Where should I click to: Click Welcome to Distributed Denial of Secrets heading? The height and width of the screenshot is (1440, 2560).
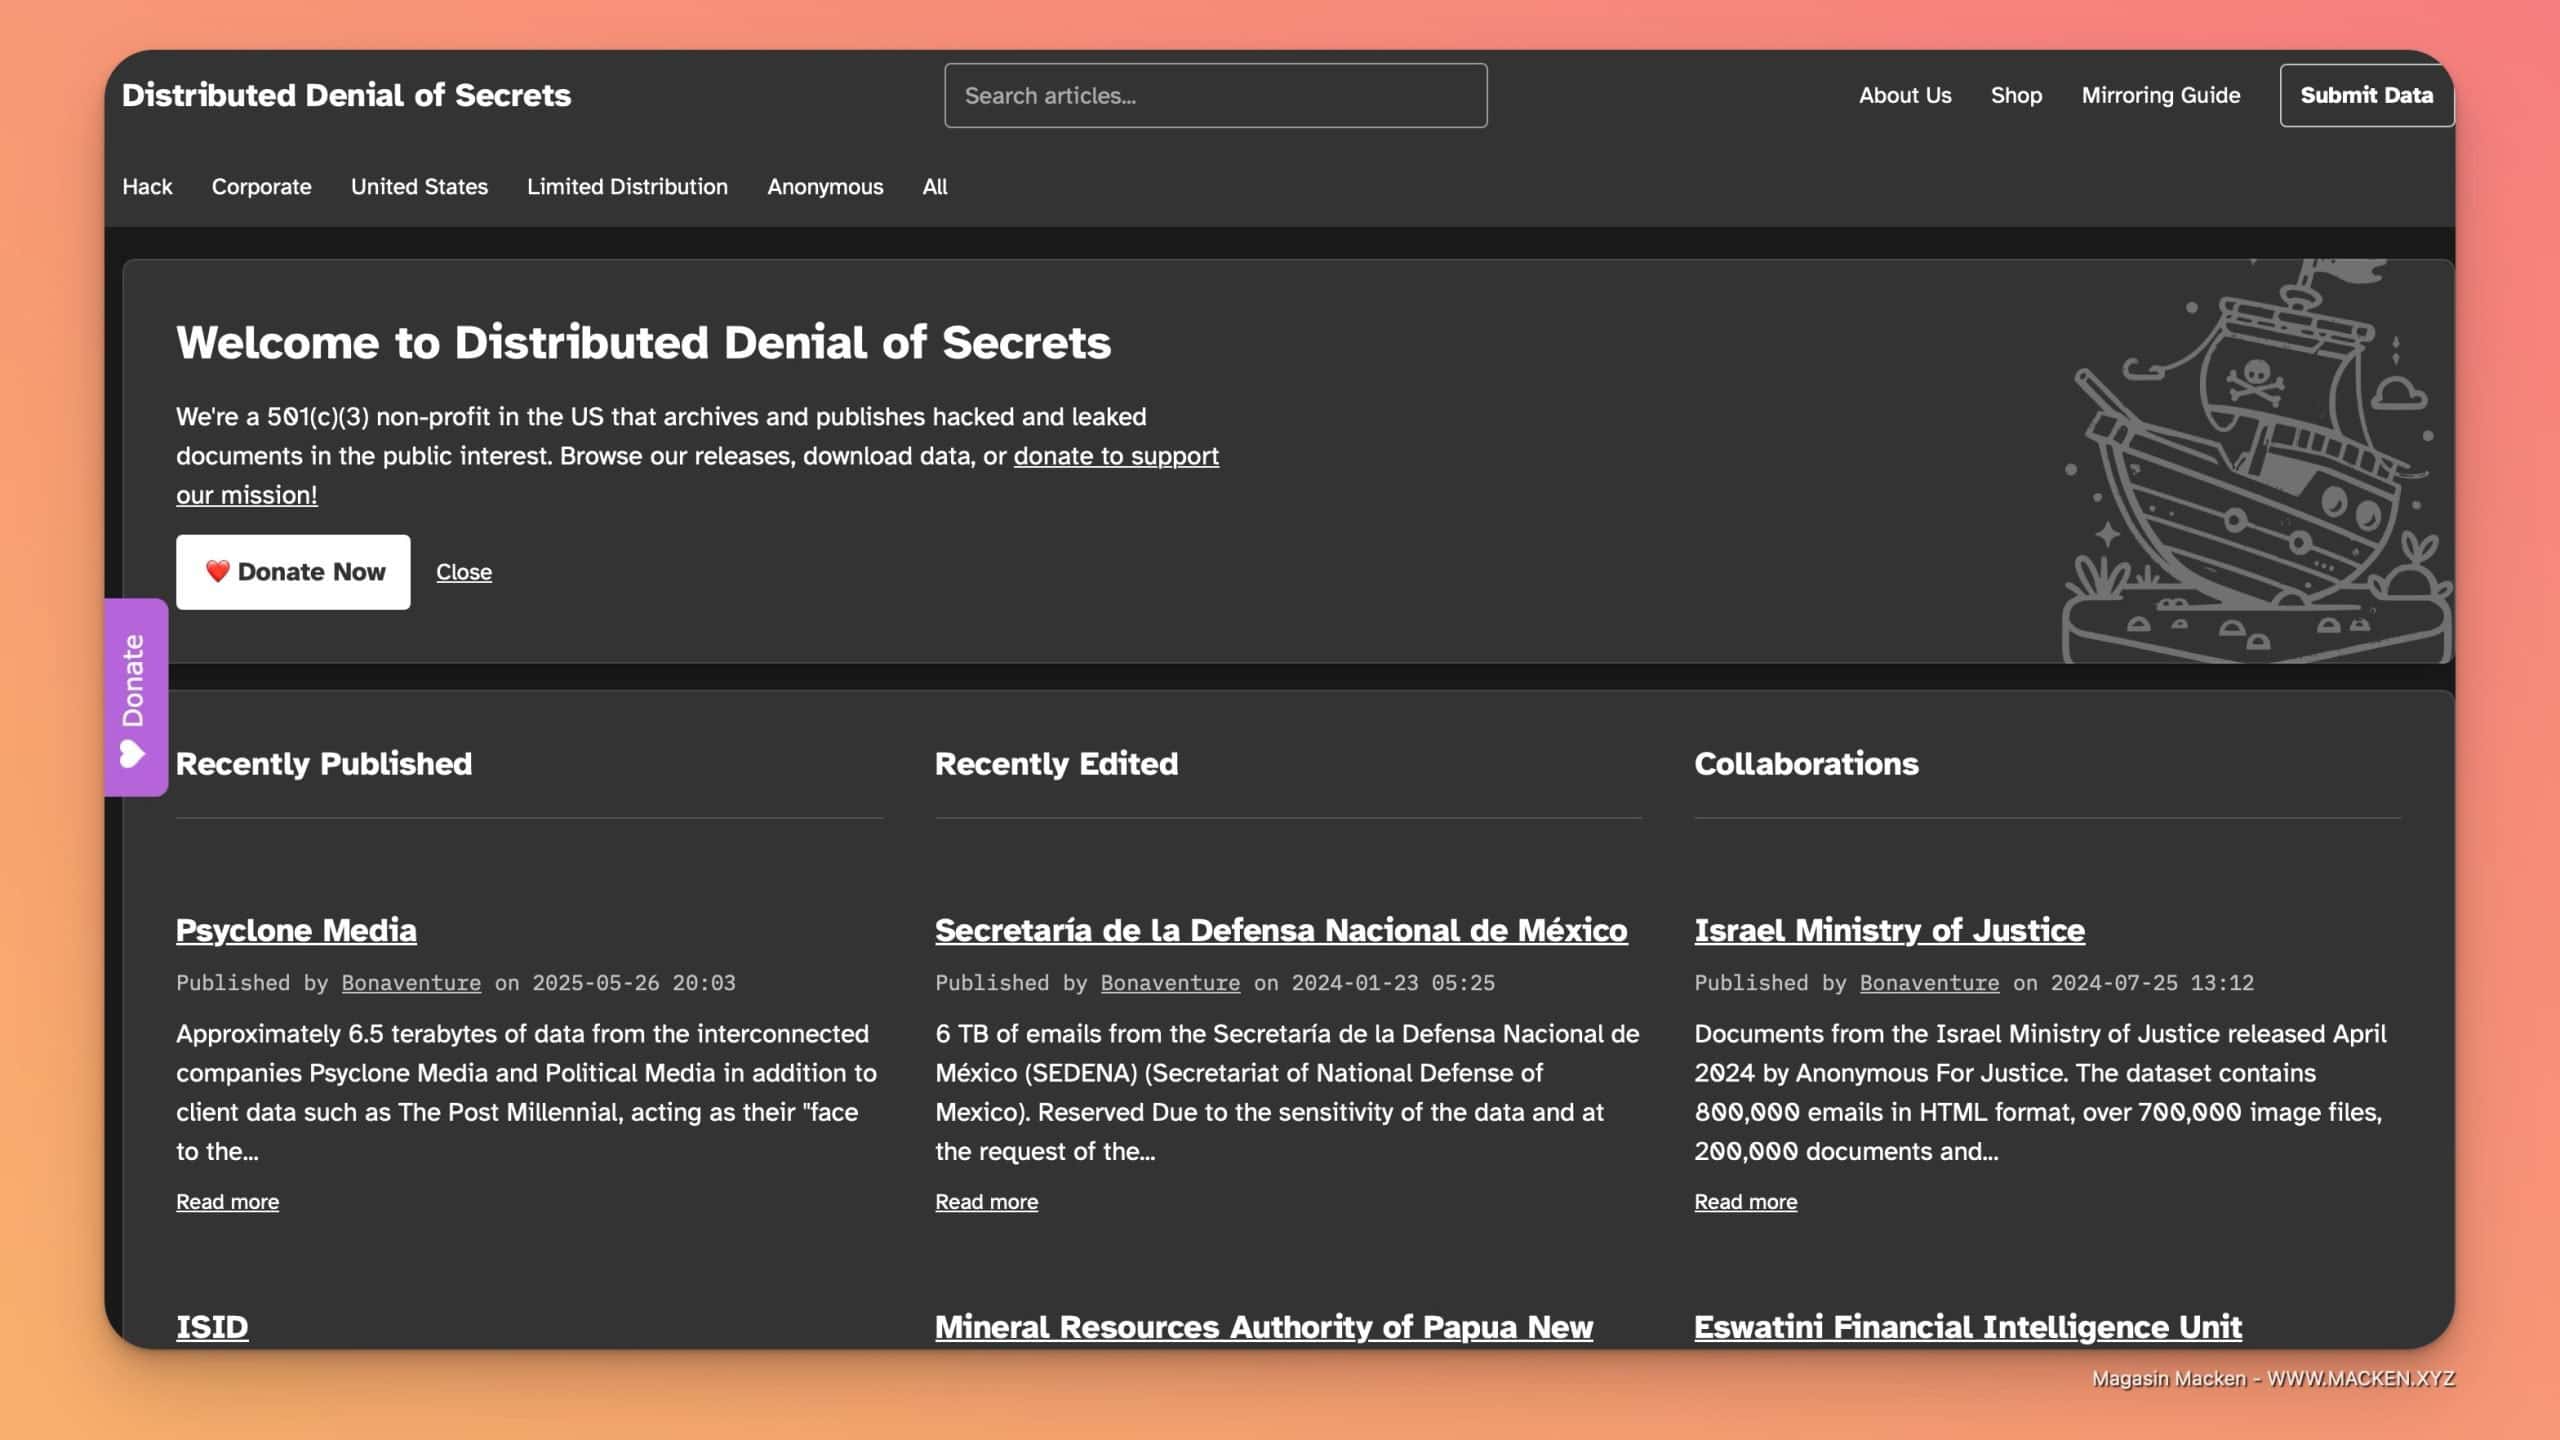coord(643,342)
